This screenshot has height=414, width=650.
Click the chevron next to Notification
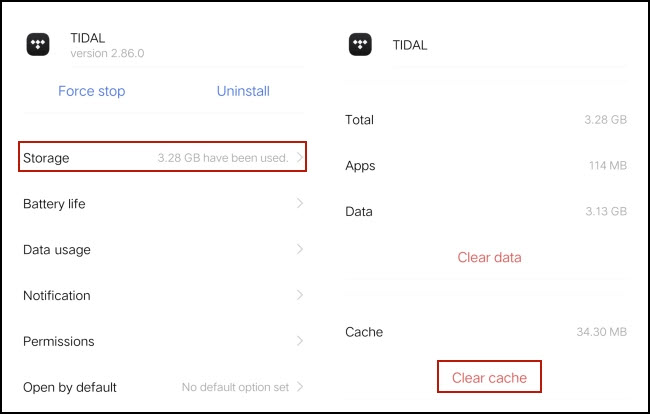tap(300, 295)
